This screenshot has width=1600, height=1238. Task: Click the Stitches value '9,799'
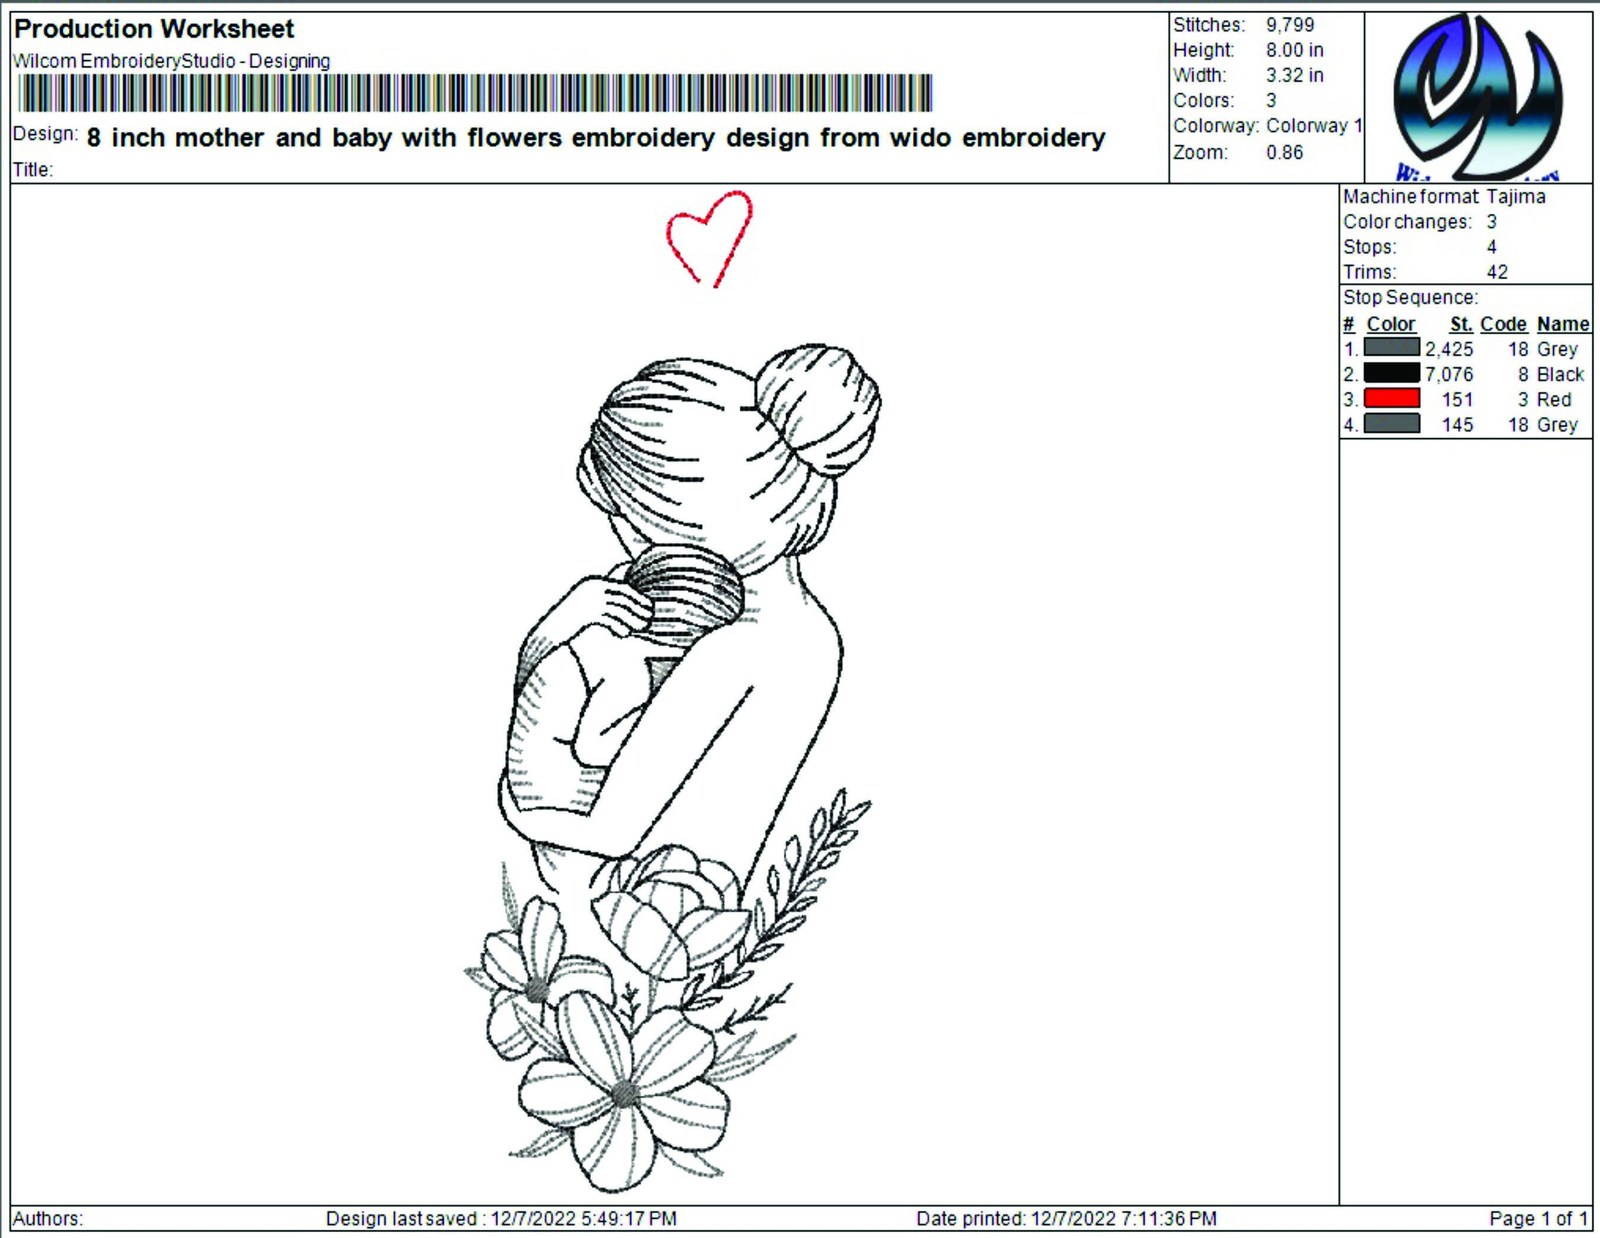(1290, 25)
